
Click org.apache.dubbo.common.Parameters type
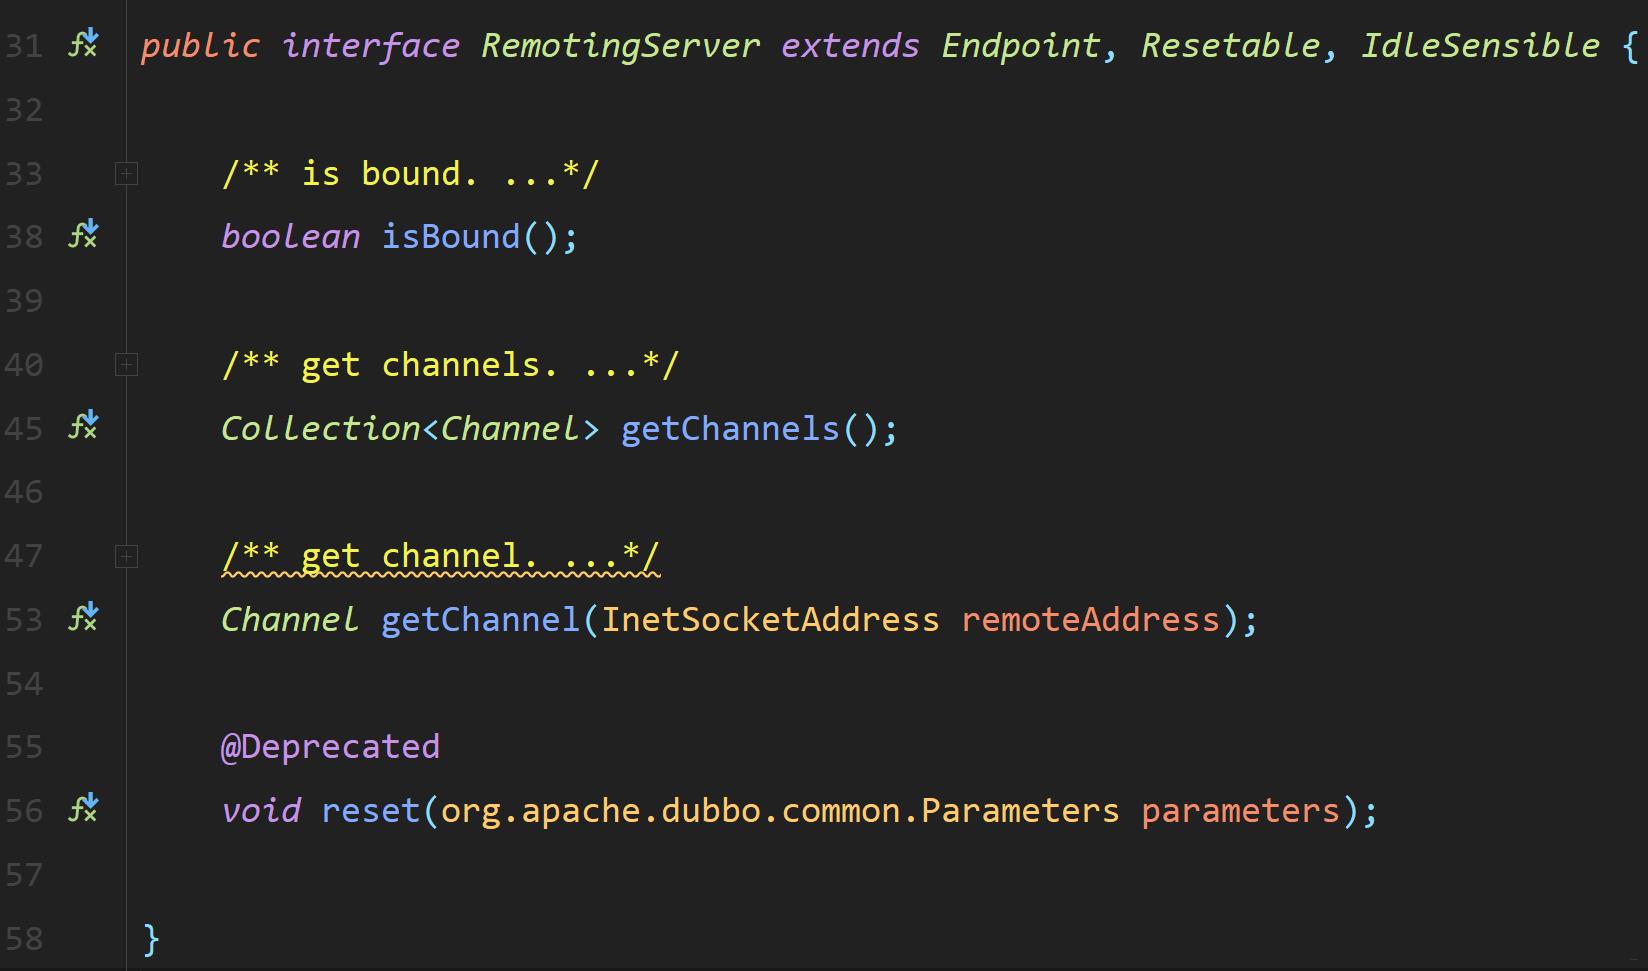pyautogui.click(x=780, y=811)
